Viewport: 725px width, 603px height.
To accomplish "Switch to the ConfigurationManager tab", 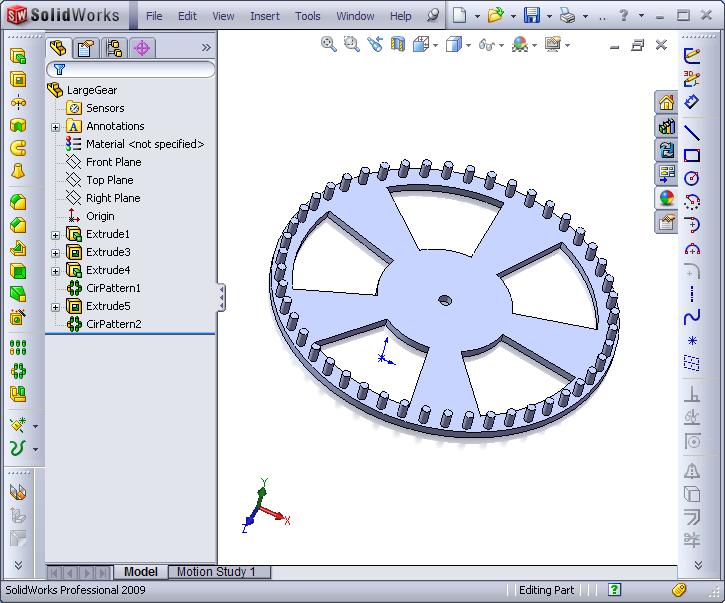I will pos(114,48).
